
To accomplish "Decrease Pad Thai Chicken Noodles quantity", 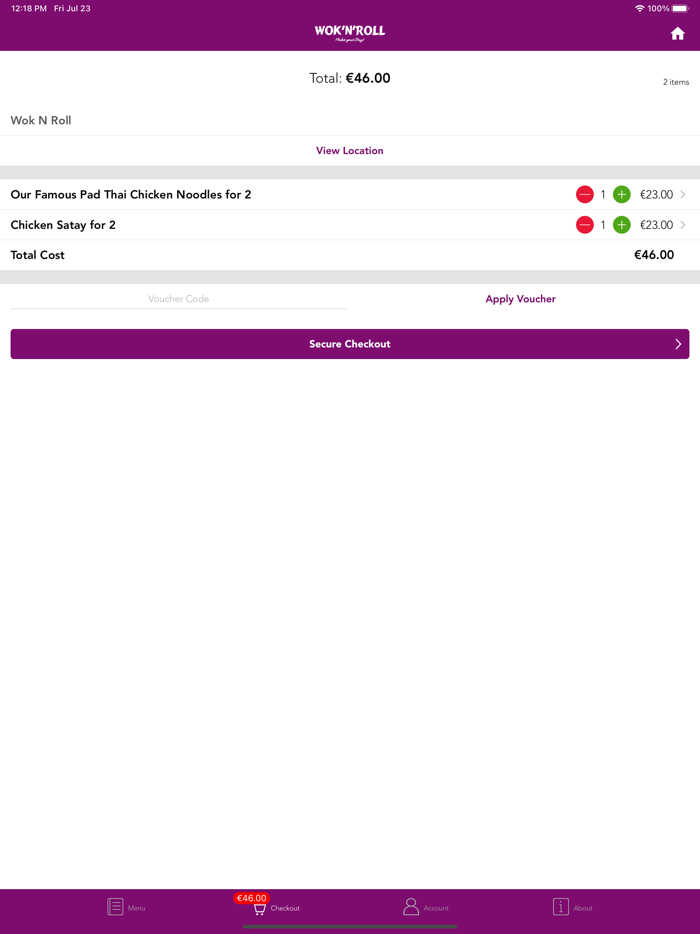I will (x=585, y=195).
